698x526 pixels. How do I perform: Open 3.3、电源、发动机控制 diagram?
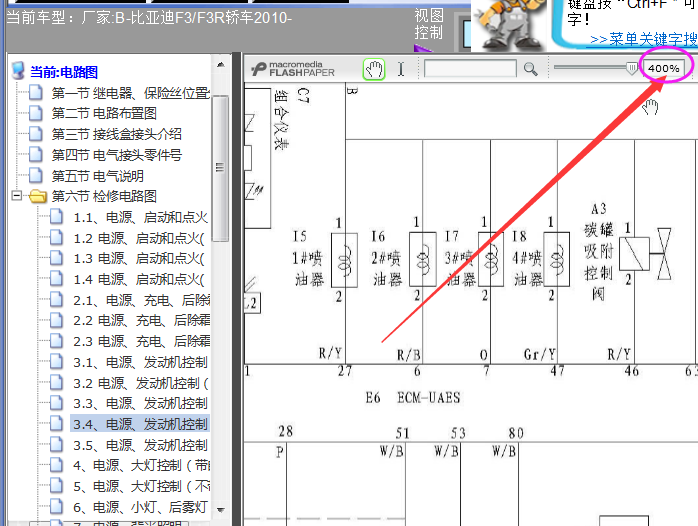141,404
